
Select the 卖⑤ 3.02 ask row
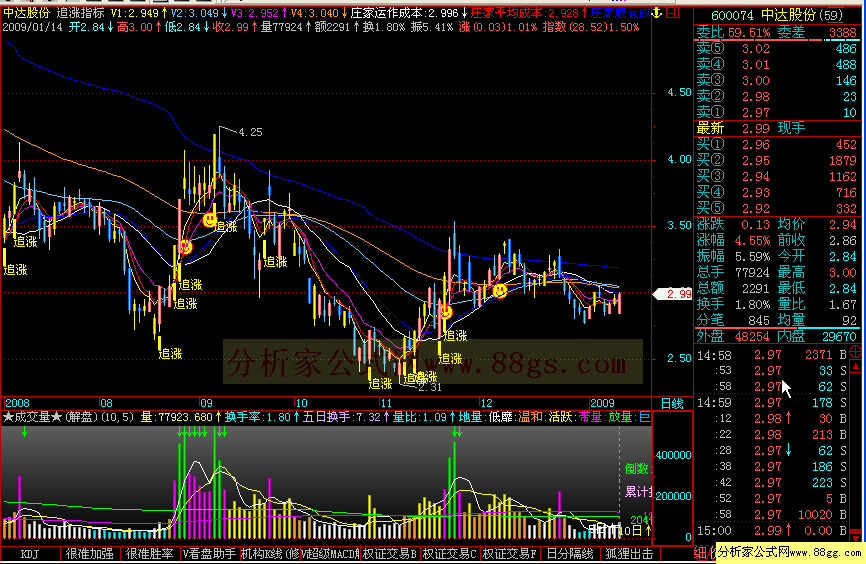click(x=777, y=49)
